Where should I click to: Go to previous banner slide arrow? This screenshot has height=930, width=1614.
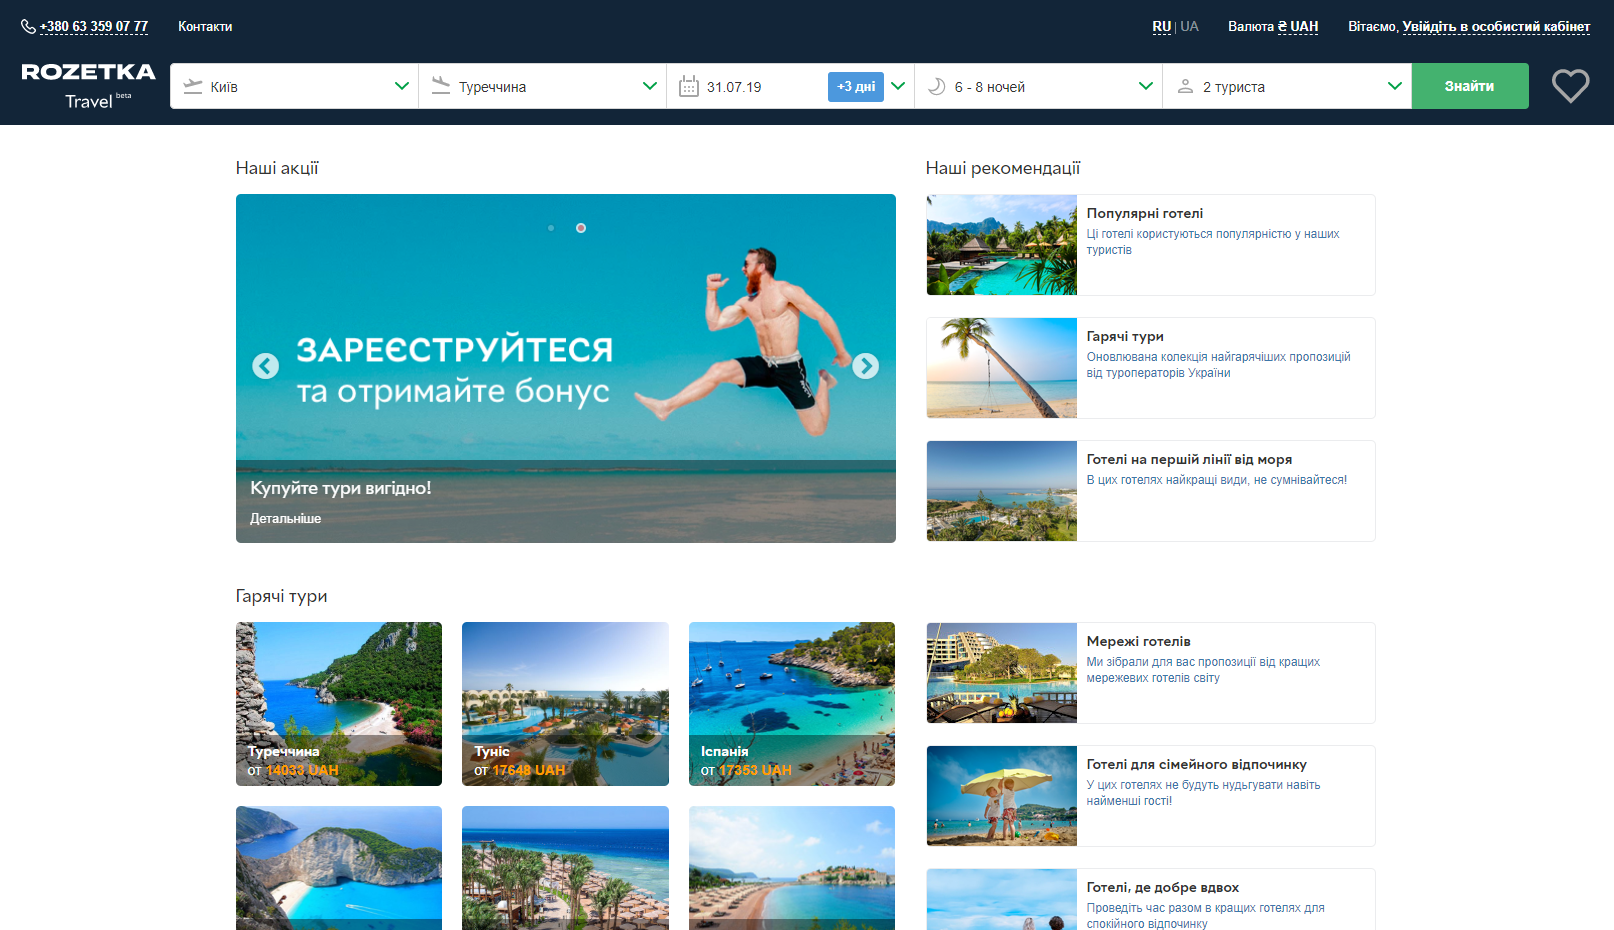click(265, 366)
